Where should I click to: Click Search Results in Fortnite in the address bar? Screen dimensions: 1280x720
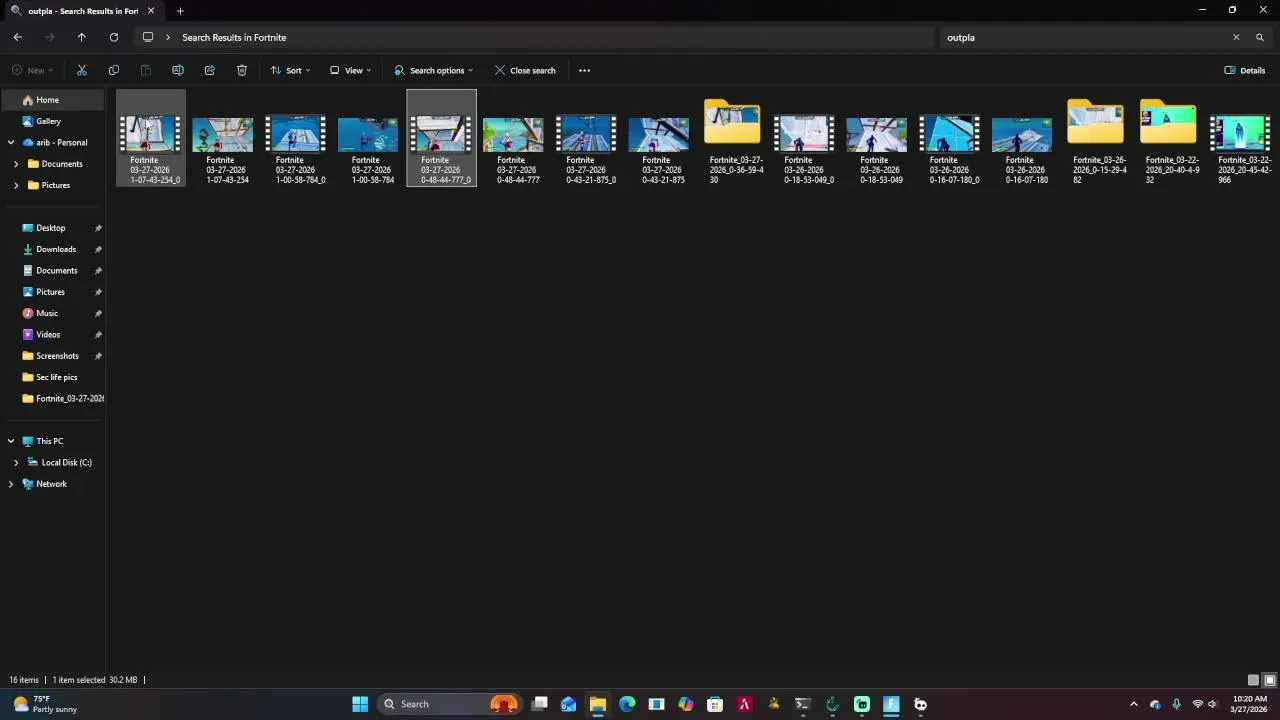(x=234, y=37)
